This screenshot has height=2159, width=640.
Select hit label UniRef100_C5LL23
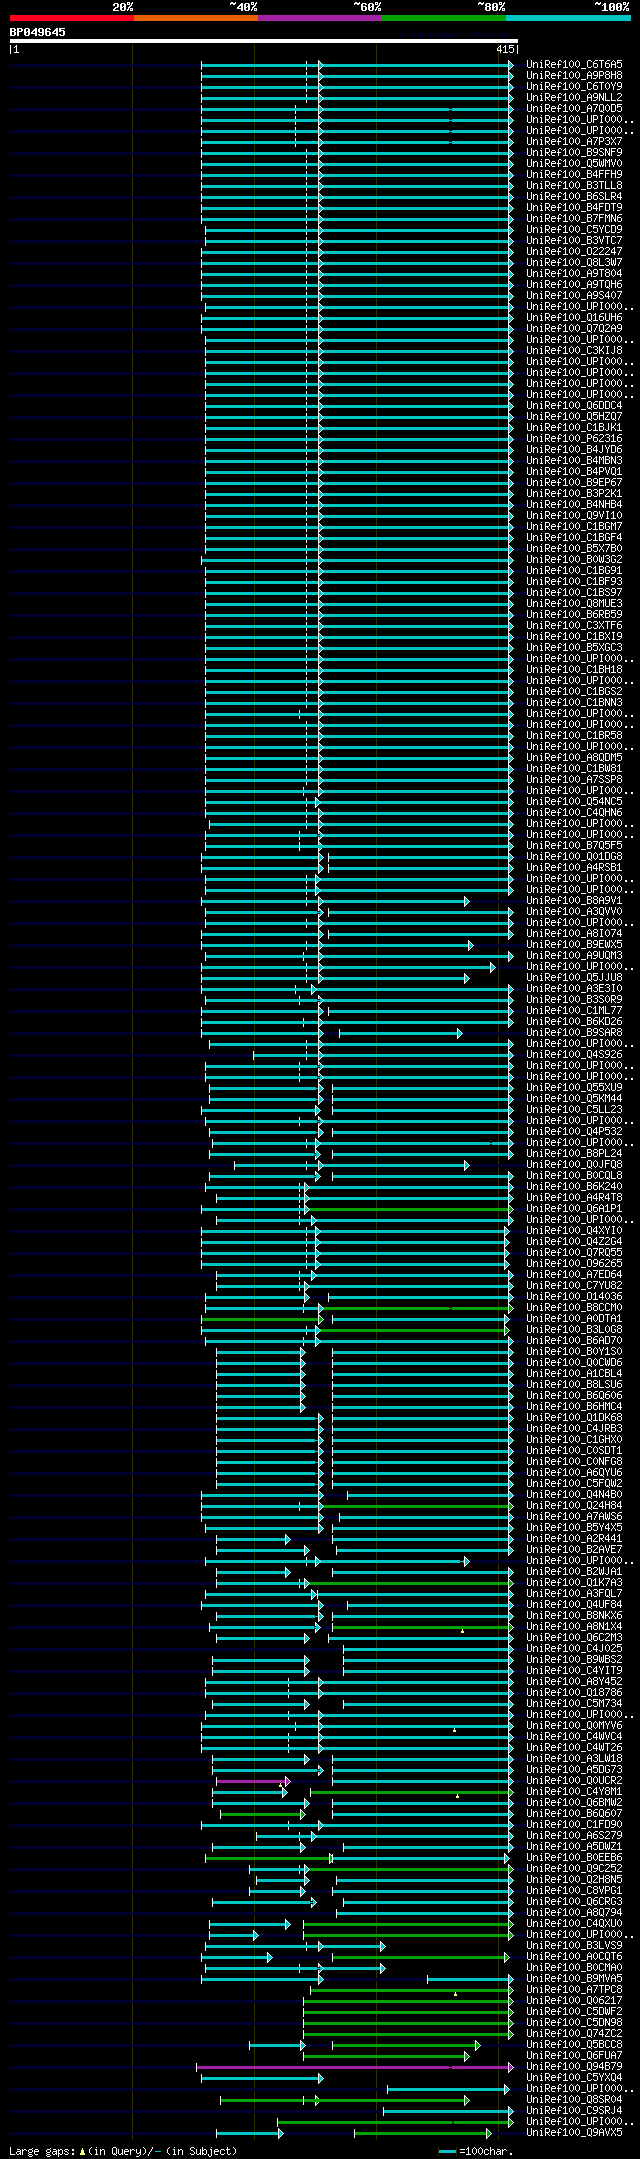(x=574, y=1109)
